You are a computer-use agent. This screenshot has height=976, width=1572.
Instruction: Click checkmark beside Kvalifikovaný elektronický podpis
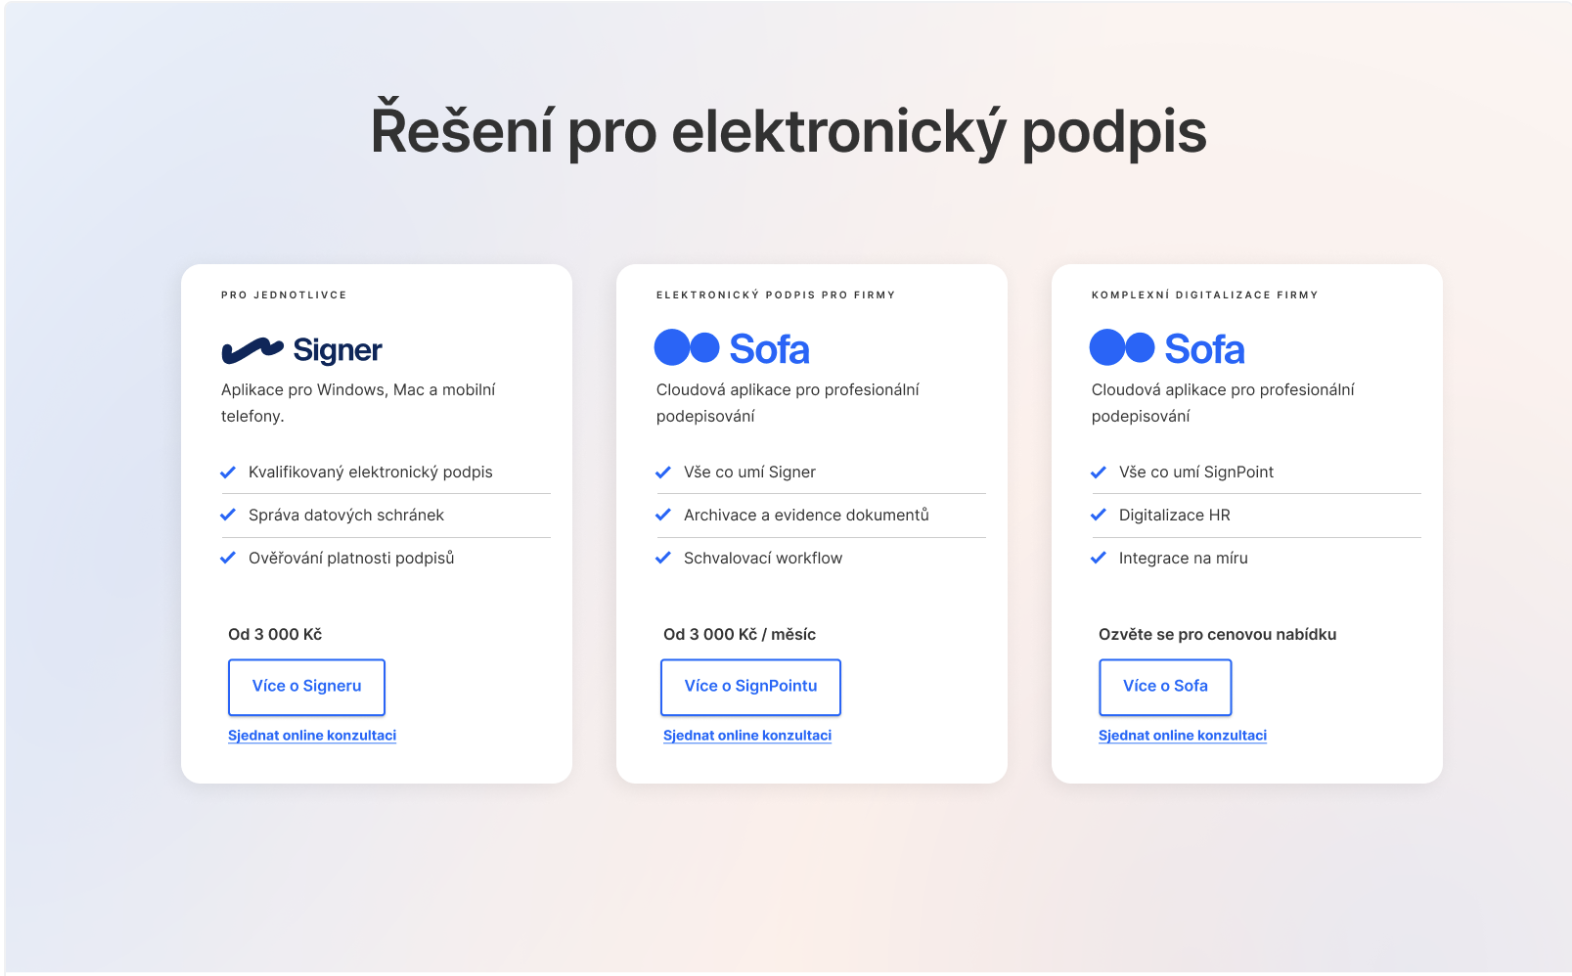[228, 472]
